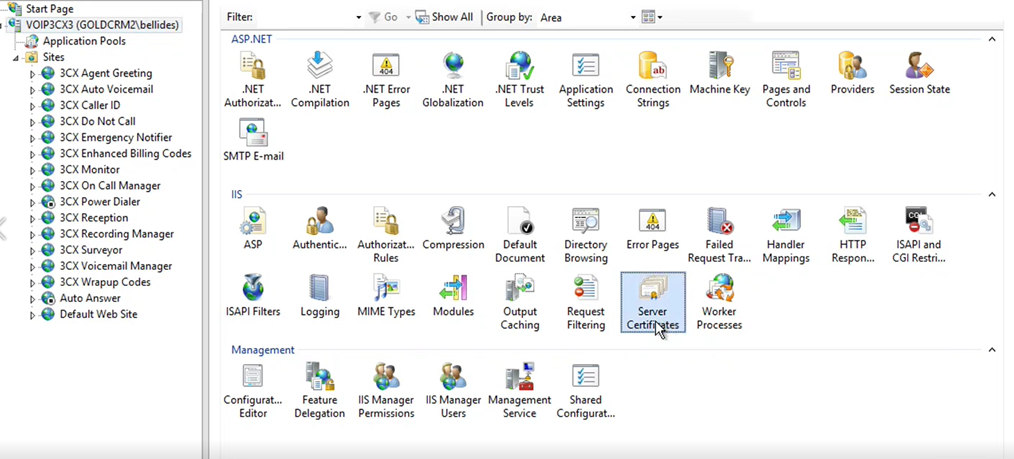The width and height of the screenshot is (1014, 459).
Task: Collapse the ASP.NET group section
Action: tap(992, 39)
